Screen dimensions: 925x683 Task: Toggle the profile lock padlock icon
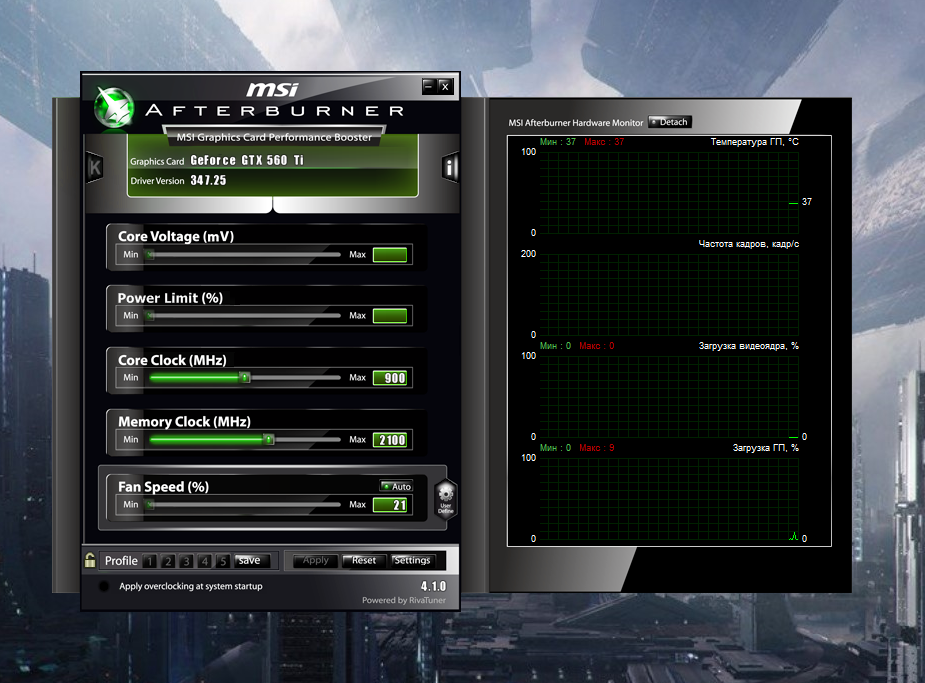click(x=90, y=560)
